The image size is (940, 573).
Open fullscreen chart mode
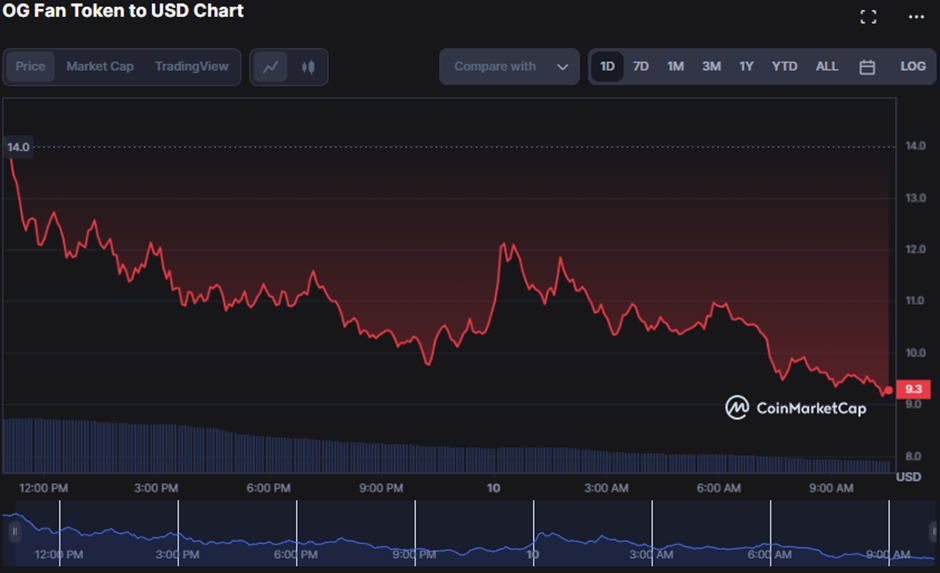(868, 17)
